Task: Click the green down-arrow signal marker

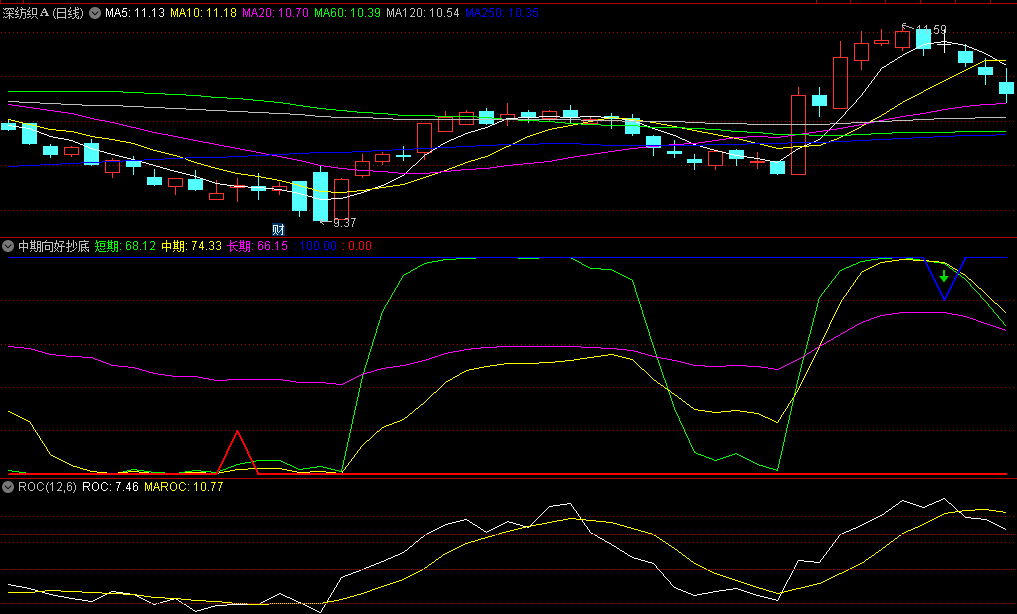Action: coord(944,276)
